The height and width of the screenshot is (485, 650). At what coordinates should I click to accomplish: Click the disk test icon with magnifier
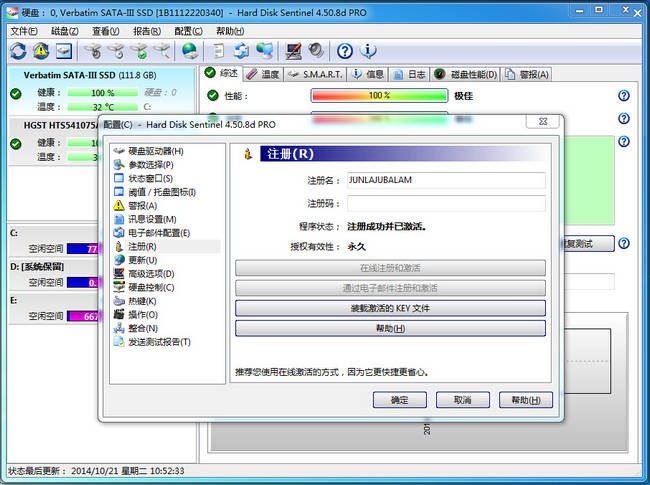(x=162, y=51)
